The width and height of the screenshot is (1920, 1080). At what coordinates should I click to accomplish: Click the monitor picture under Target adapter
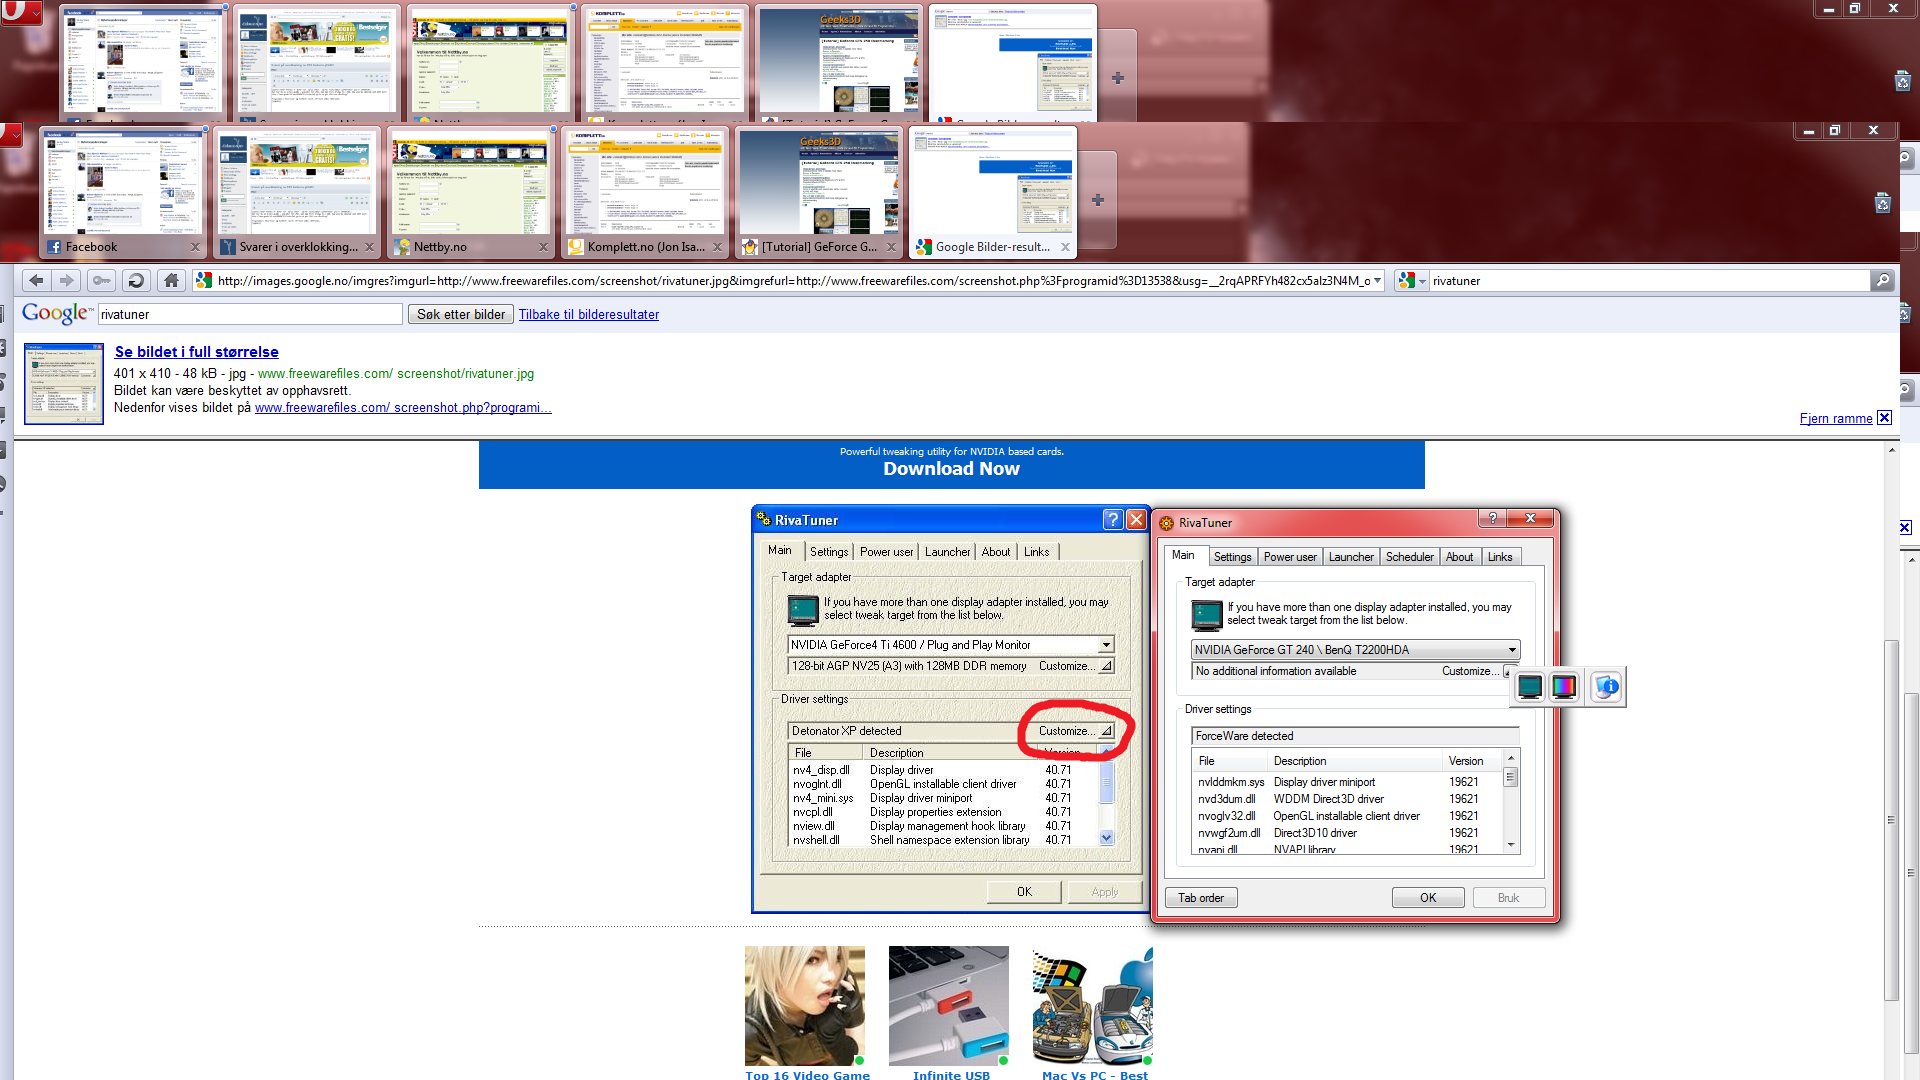[x=1207, y=614]
